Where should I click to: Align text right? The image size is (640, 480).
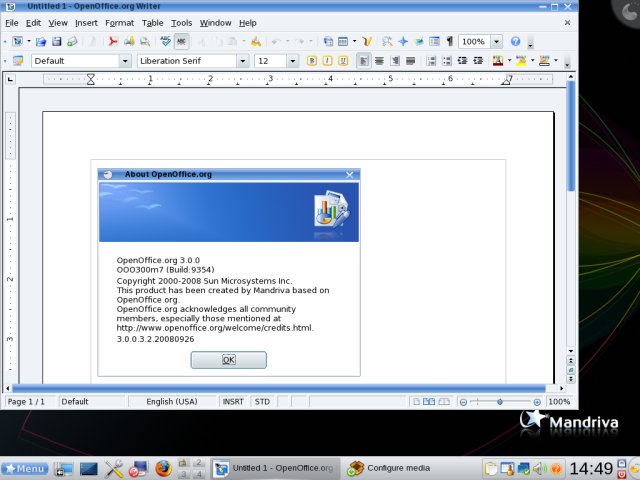[395, 61]
